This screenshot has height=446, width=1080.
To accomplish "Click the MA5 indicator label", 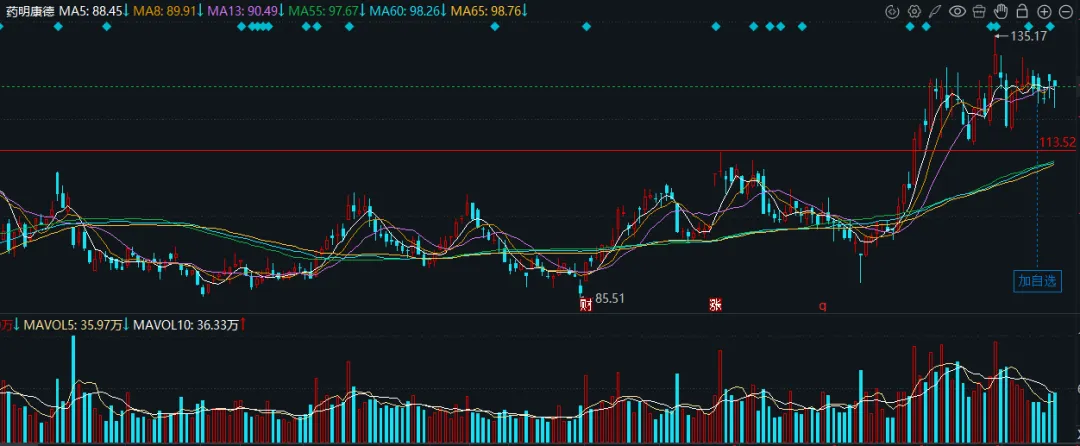I will (x=93, y=11).
